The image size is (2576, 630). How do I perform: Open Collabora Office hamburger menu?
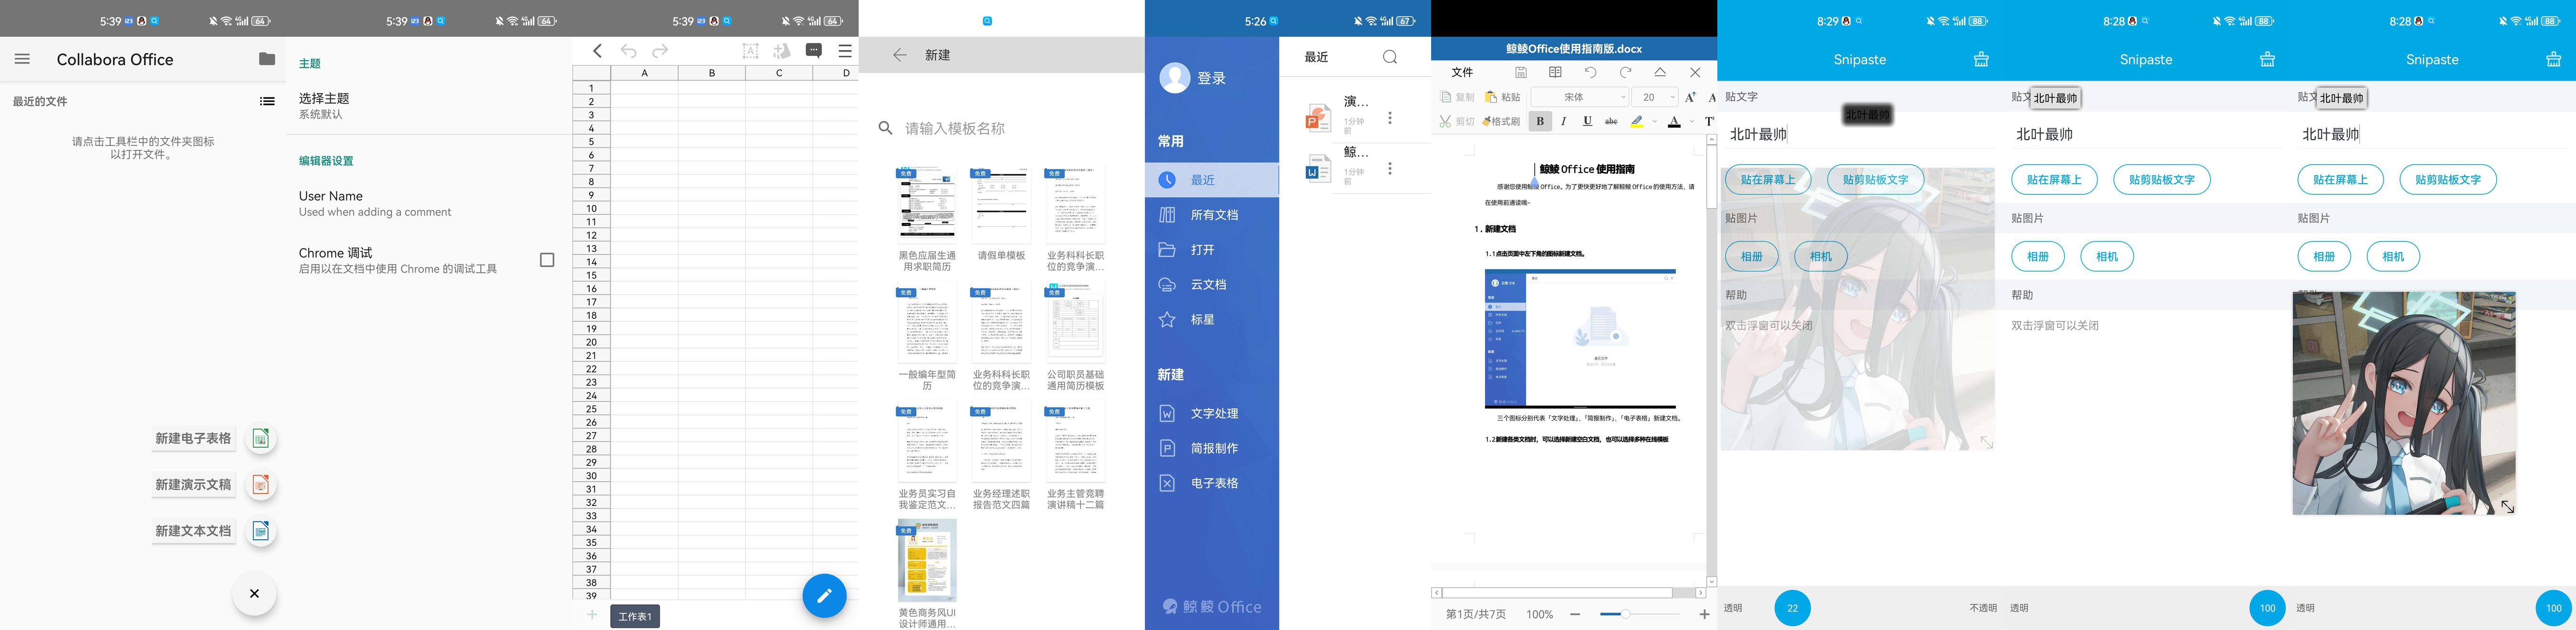22,59
